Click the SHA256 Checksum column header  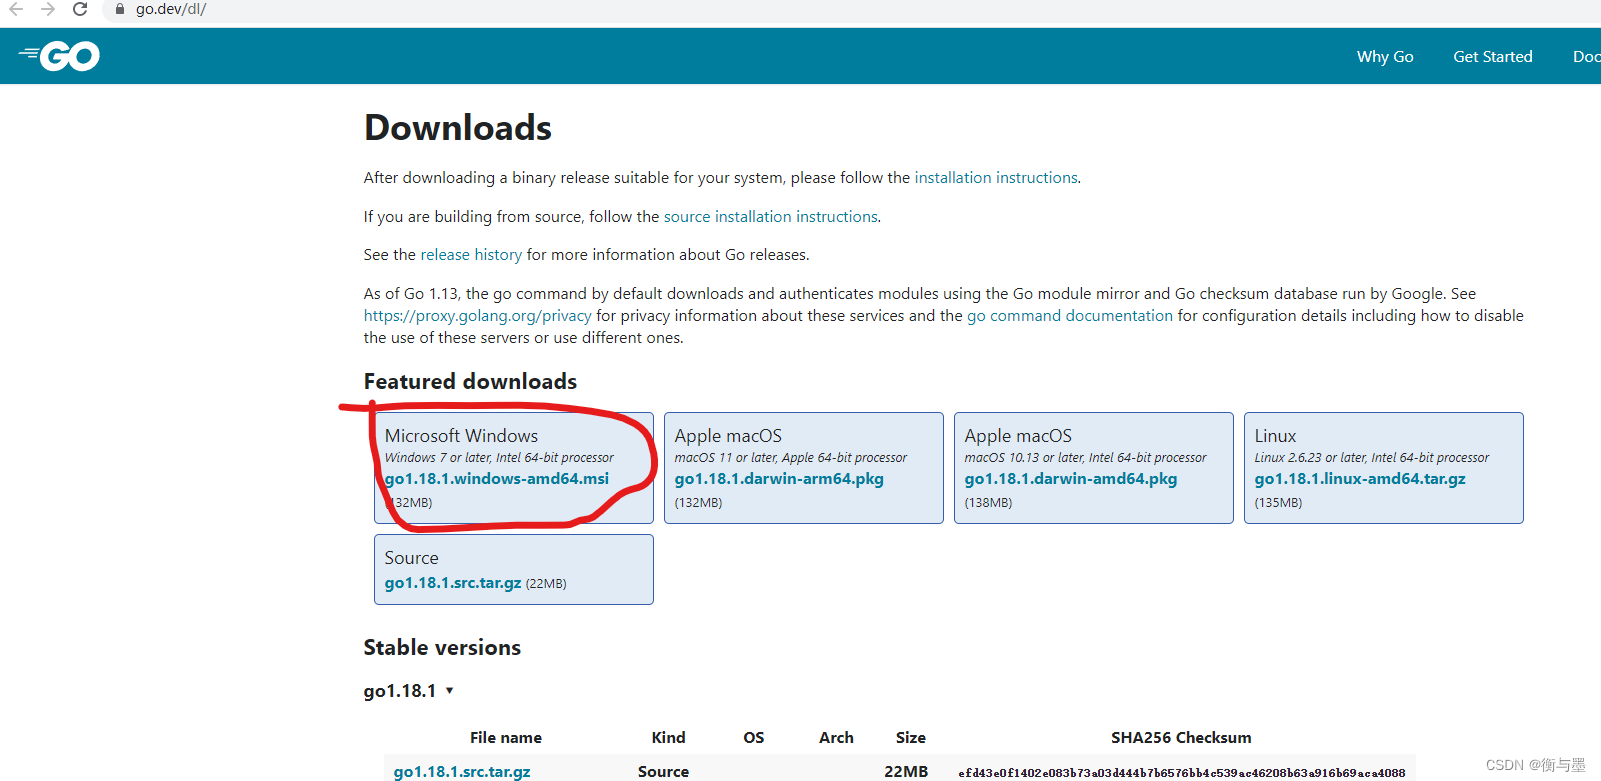(x=1181, y=738)
